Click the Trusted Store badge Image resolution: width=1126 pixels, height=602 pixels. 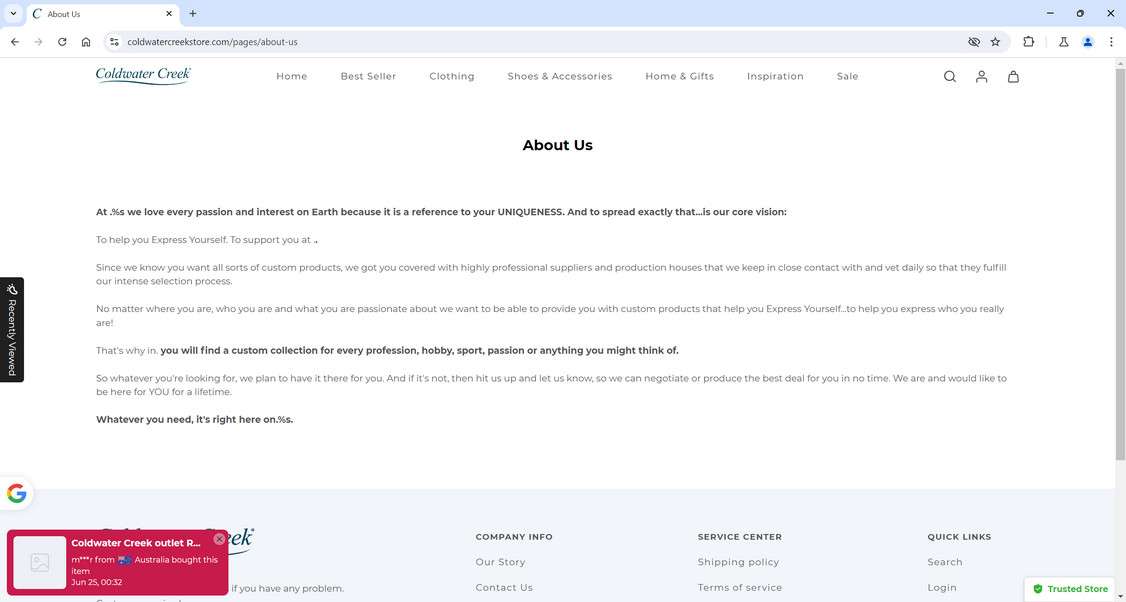(1070, 589)
